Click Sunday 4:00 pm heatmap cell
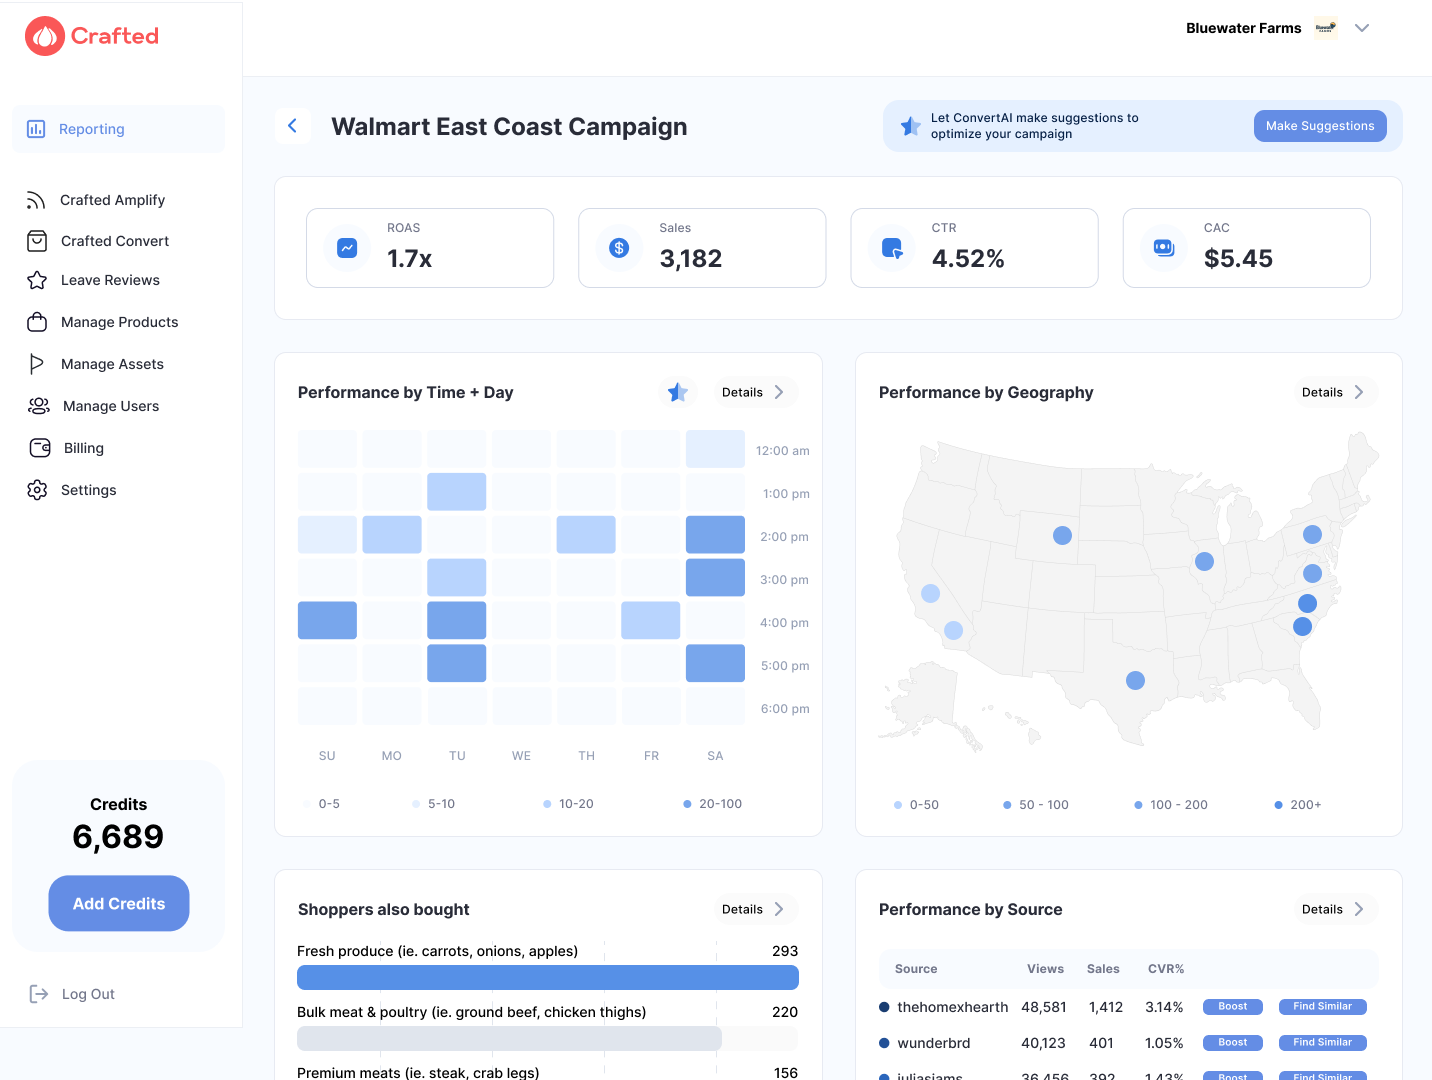1432x1080 pixels. point(327,620)
